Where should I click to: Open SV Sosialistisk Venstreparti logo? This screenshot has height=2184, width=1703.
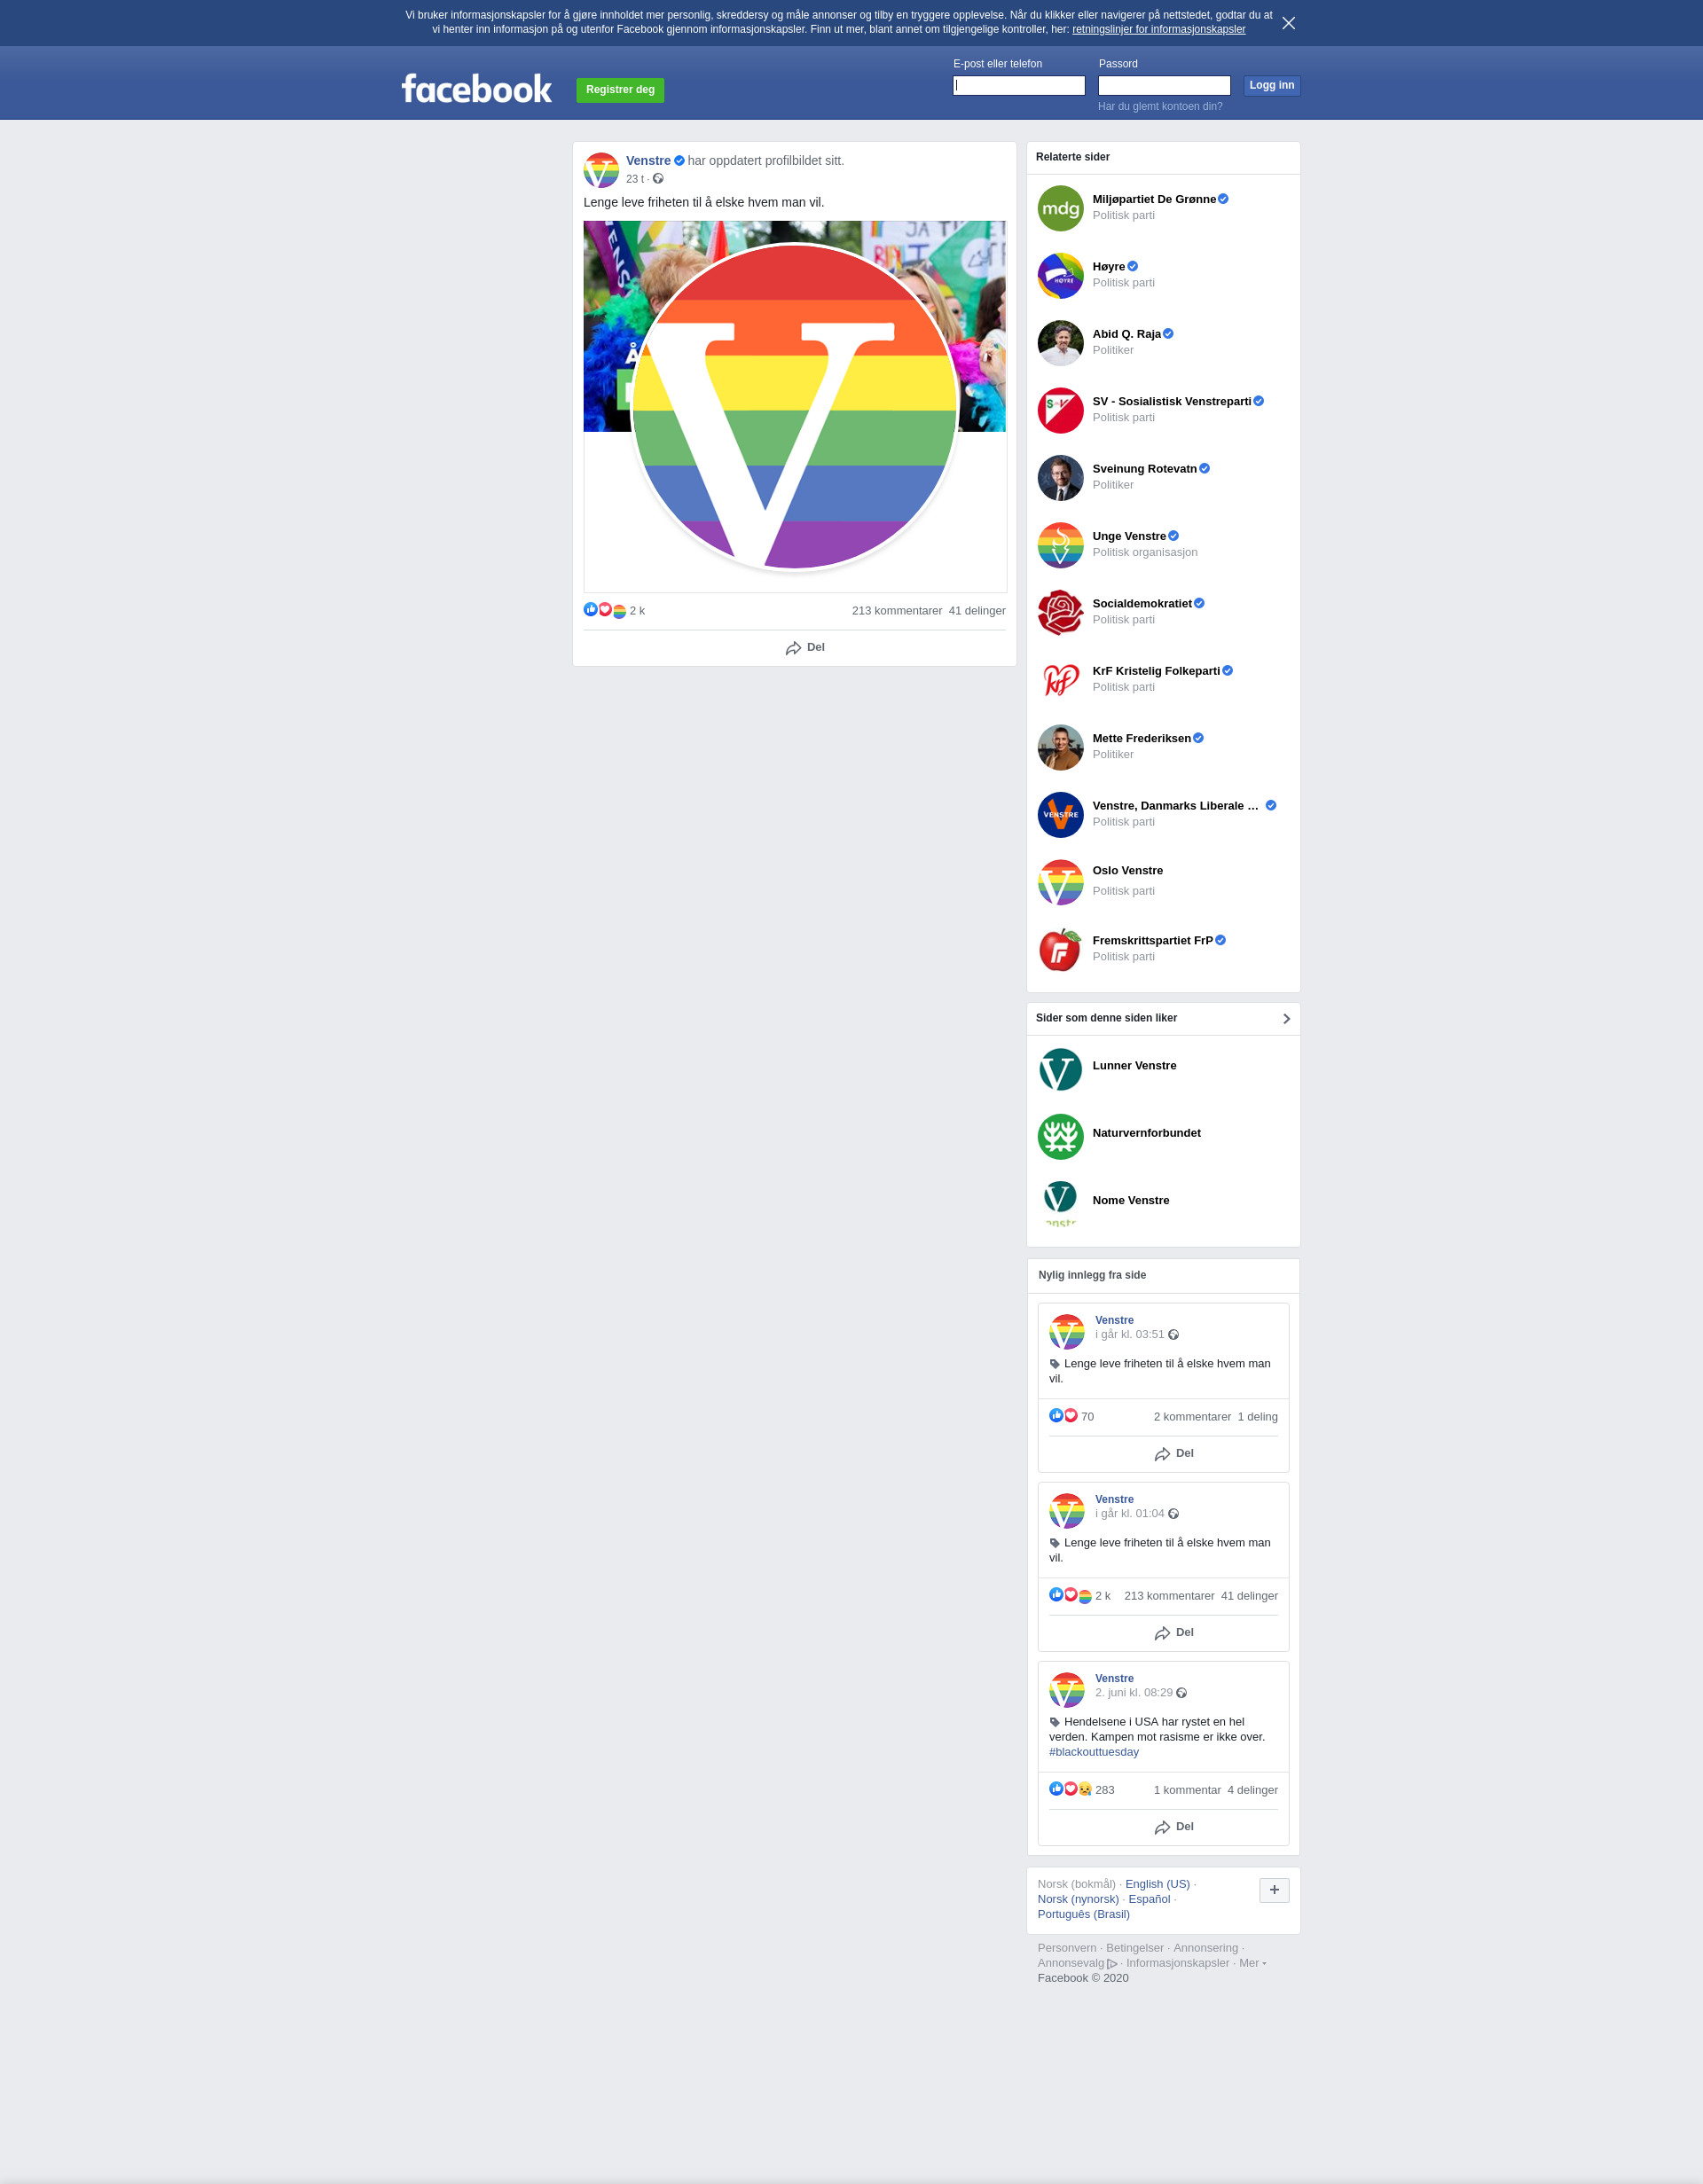(1060, 411)
